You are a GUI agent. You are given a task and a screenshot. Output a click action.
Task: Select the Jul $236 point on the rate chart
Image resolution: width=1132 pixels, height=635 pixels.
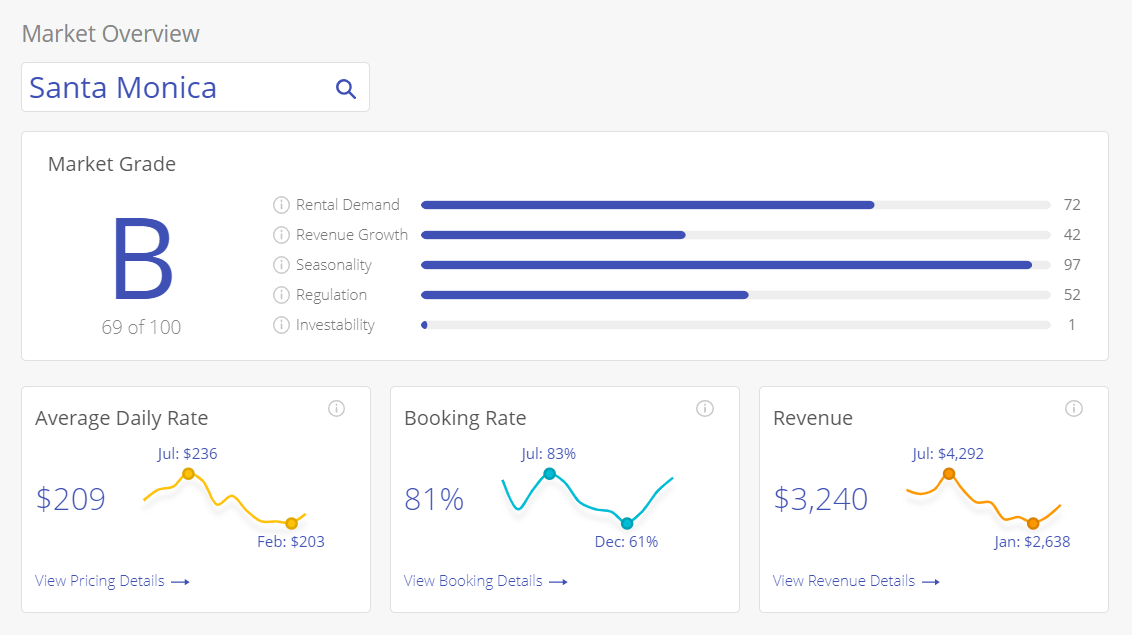coord(189,474)
